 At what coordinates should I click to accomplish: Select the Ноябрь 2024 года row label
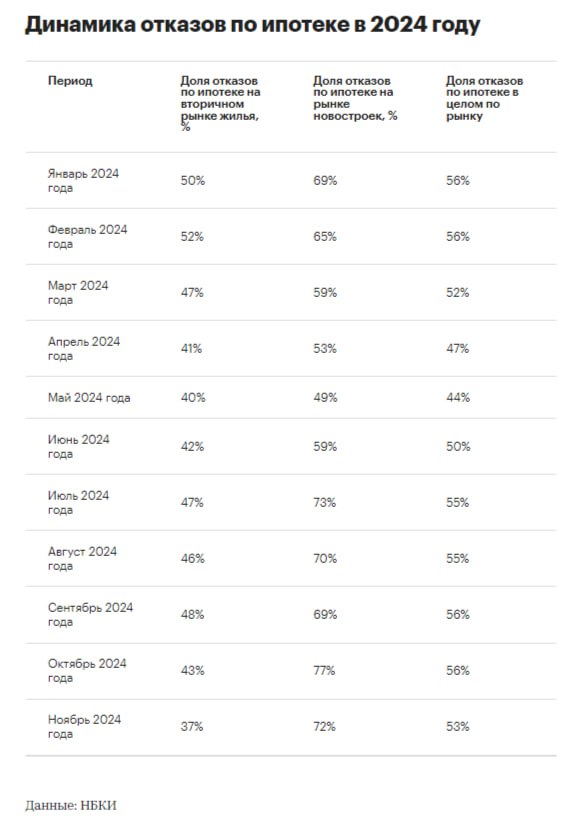[84, 726]
